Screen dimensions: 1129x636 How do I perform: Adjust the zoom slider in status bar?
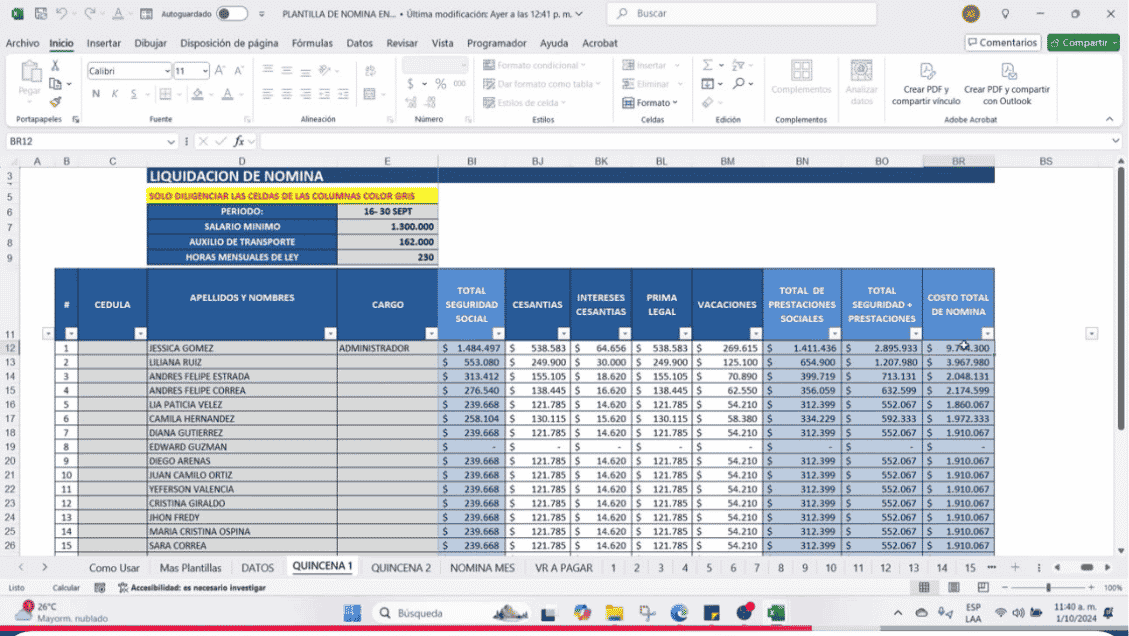[x=1048, y=588]
